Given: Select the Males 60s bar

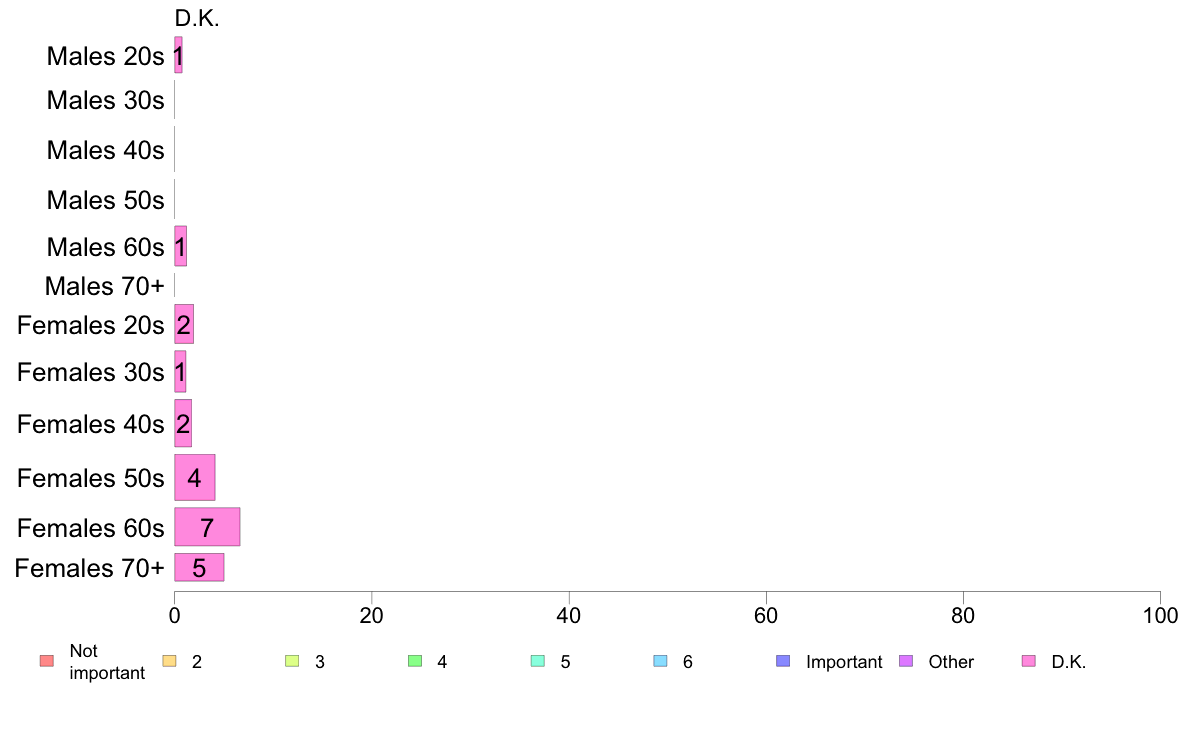Looking at the screenshot, I should tap(180, 246).
